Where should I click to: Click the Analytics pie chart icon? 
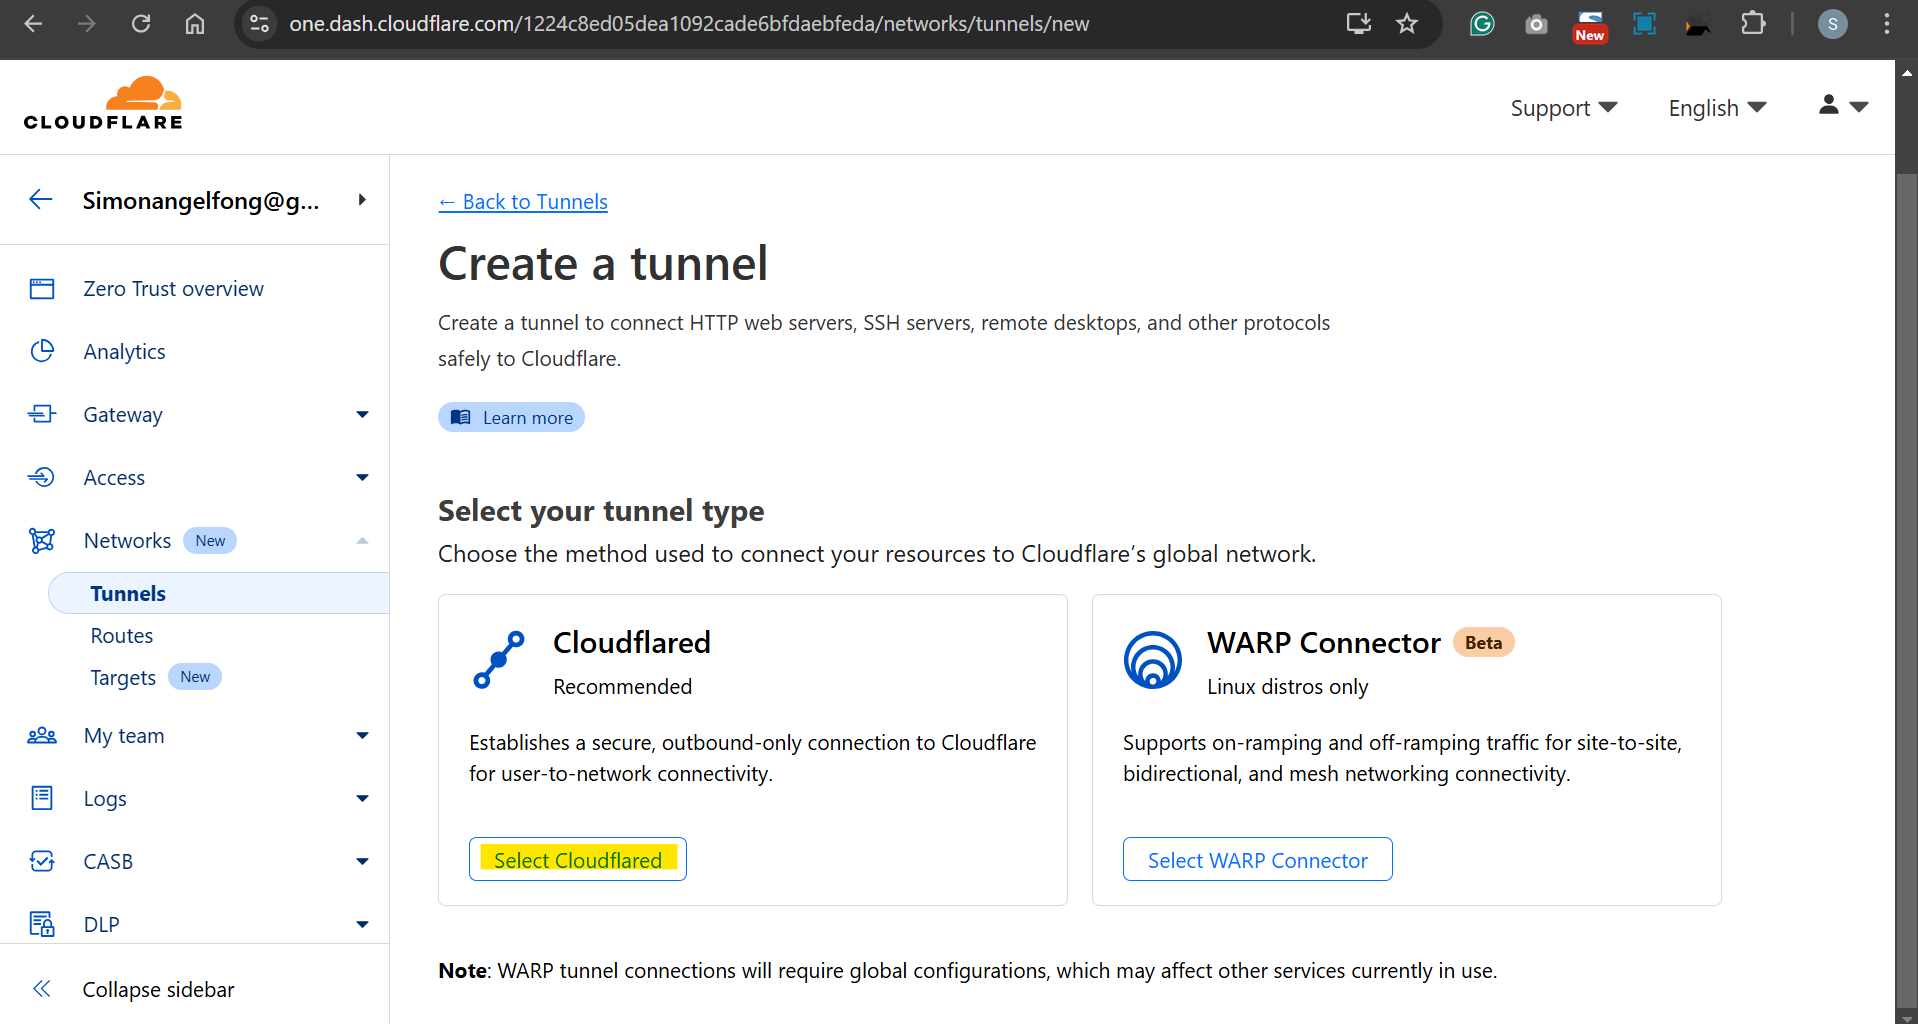point(42,351)
